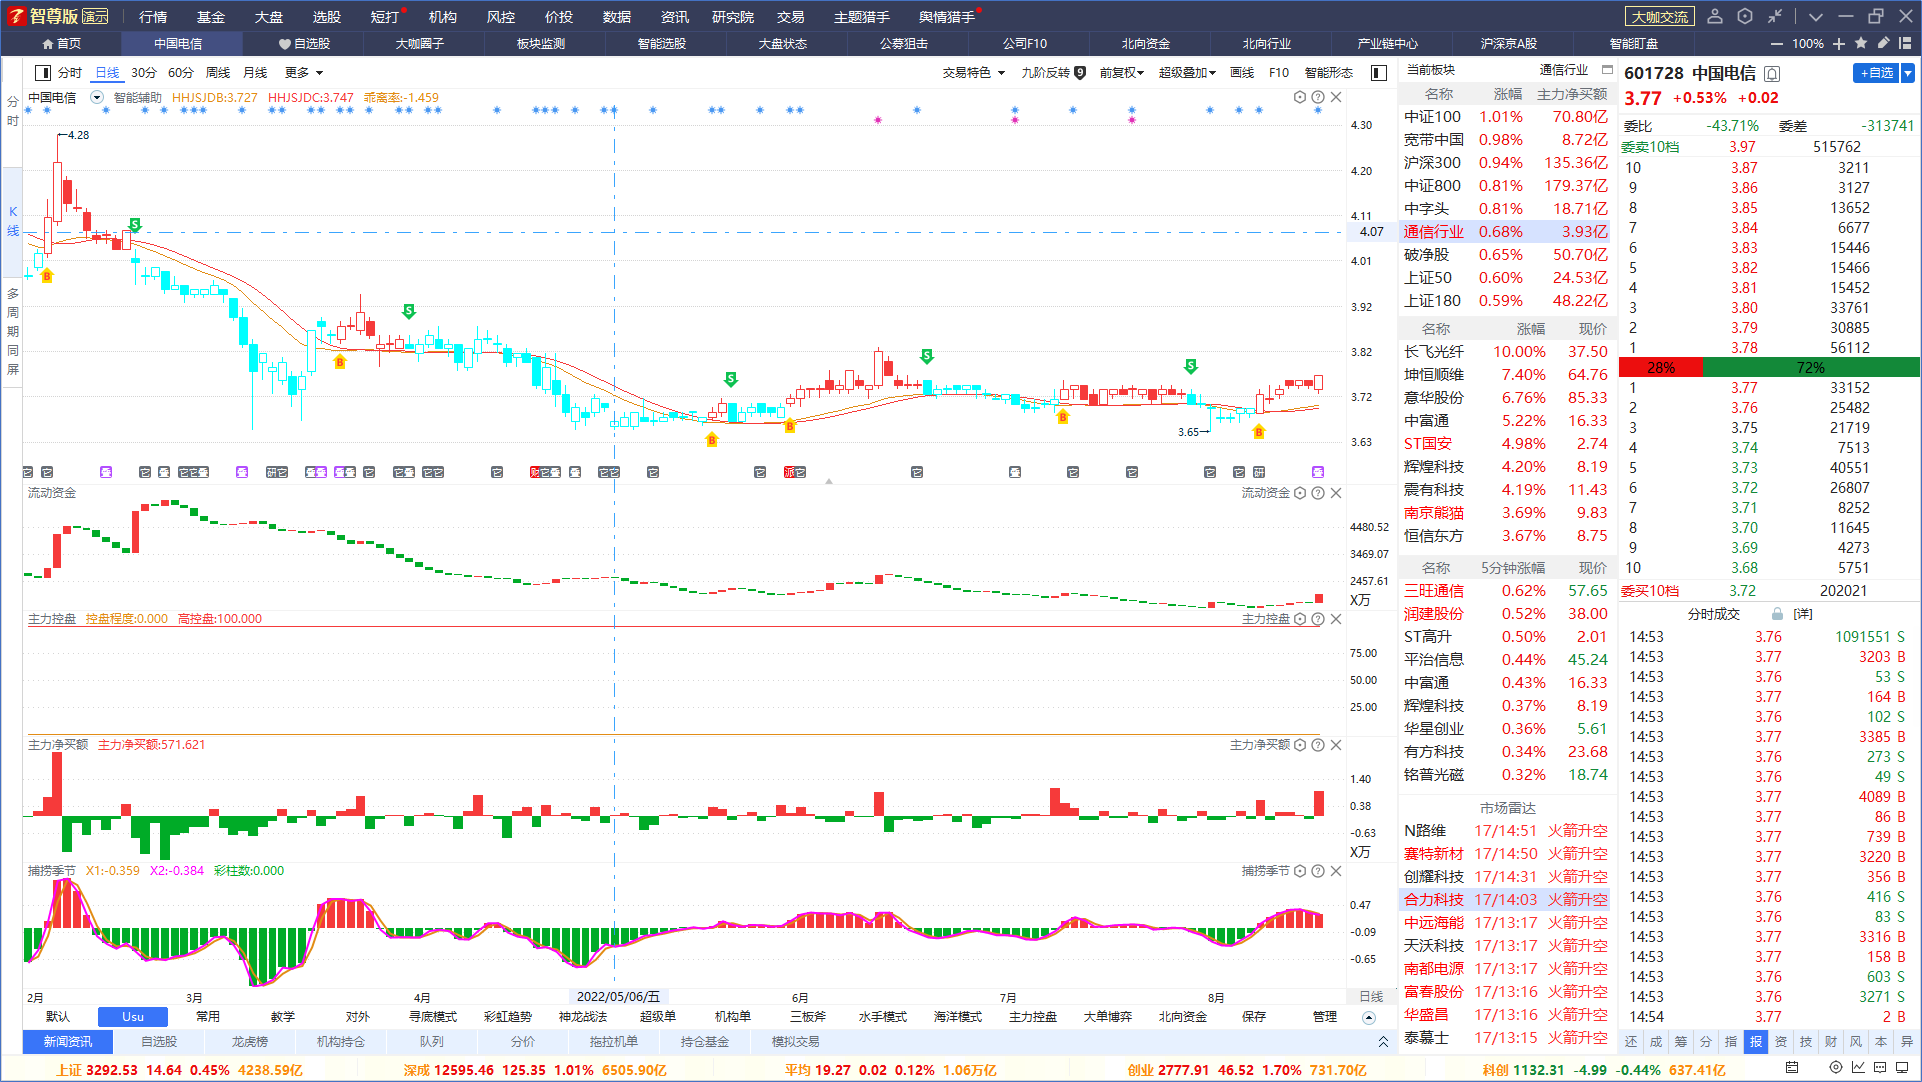Toggle 九阶反转 indicator
Screen dimensions: 1922x1082
1053,72
